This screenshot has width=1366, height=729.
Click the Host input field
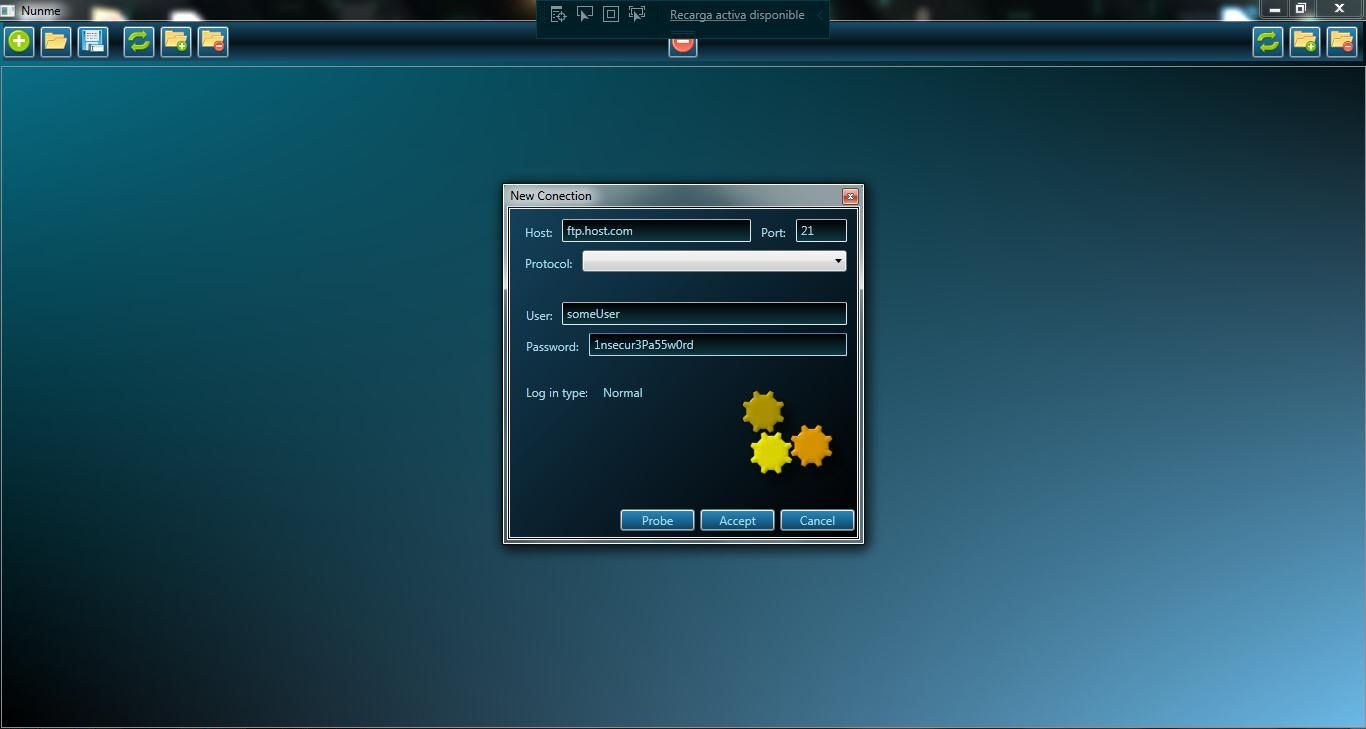tap(656, 231)
